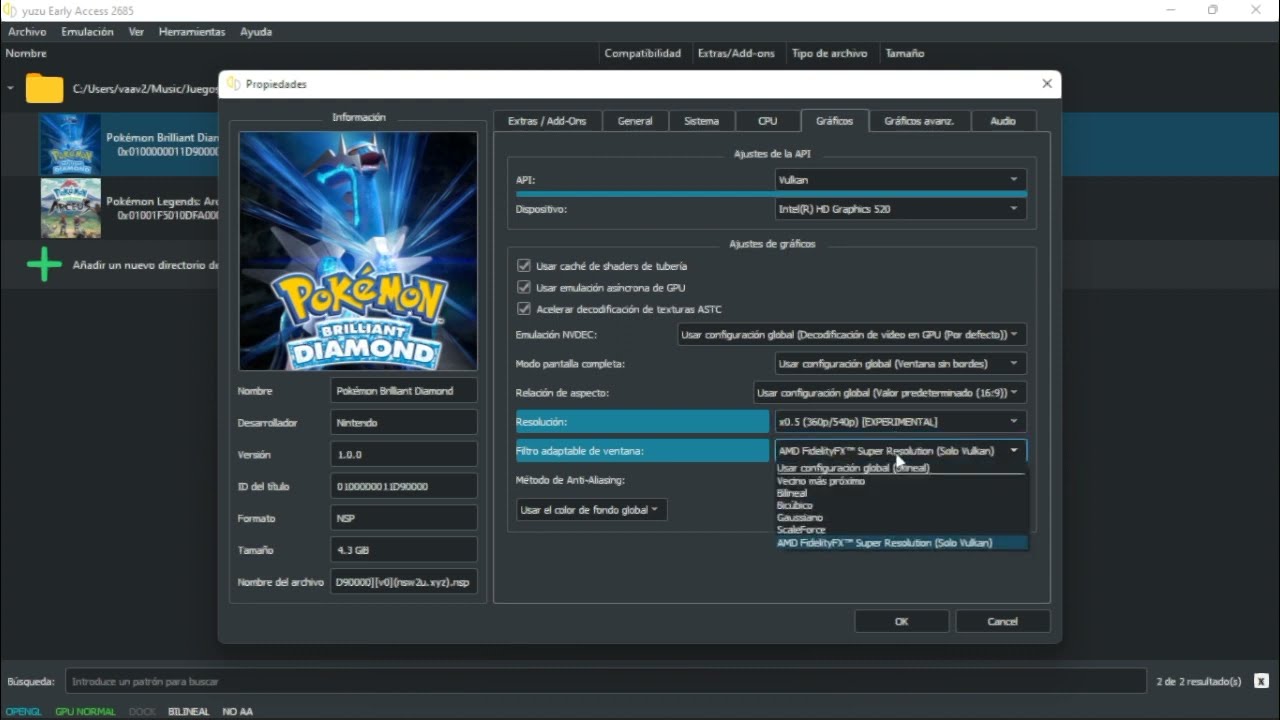
Task: Open the Ver menu
Action: pyautogui.click(x=136, y=32)
